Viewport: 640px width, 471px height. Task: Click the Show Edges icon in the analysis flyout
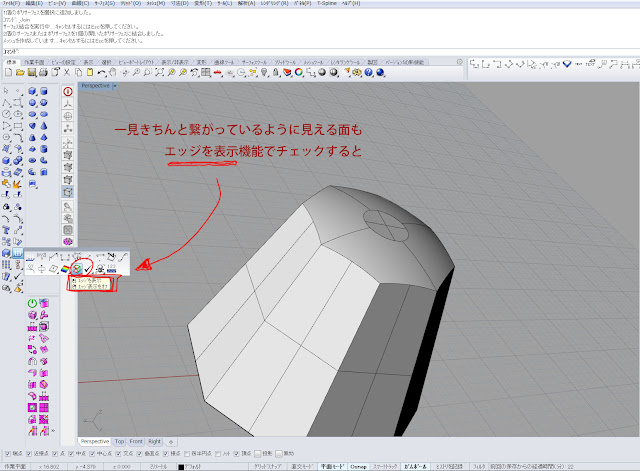coord(76,269)
